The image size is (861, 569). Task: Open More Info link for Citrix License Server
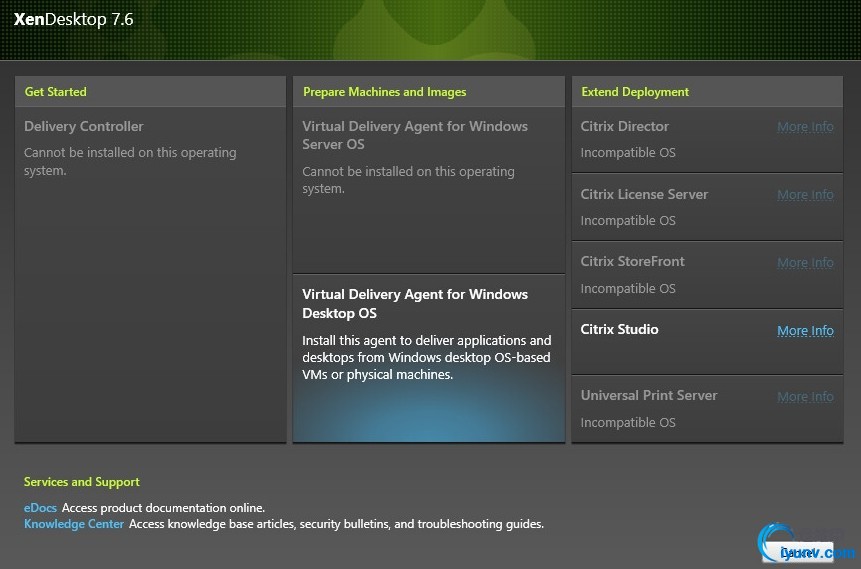point(805,195)
